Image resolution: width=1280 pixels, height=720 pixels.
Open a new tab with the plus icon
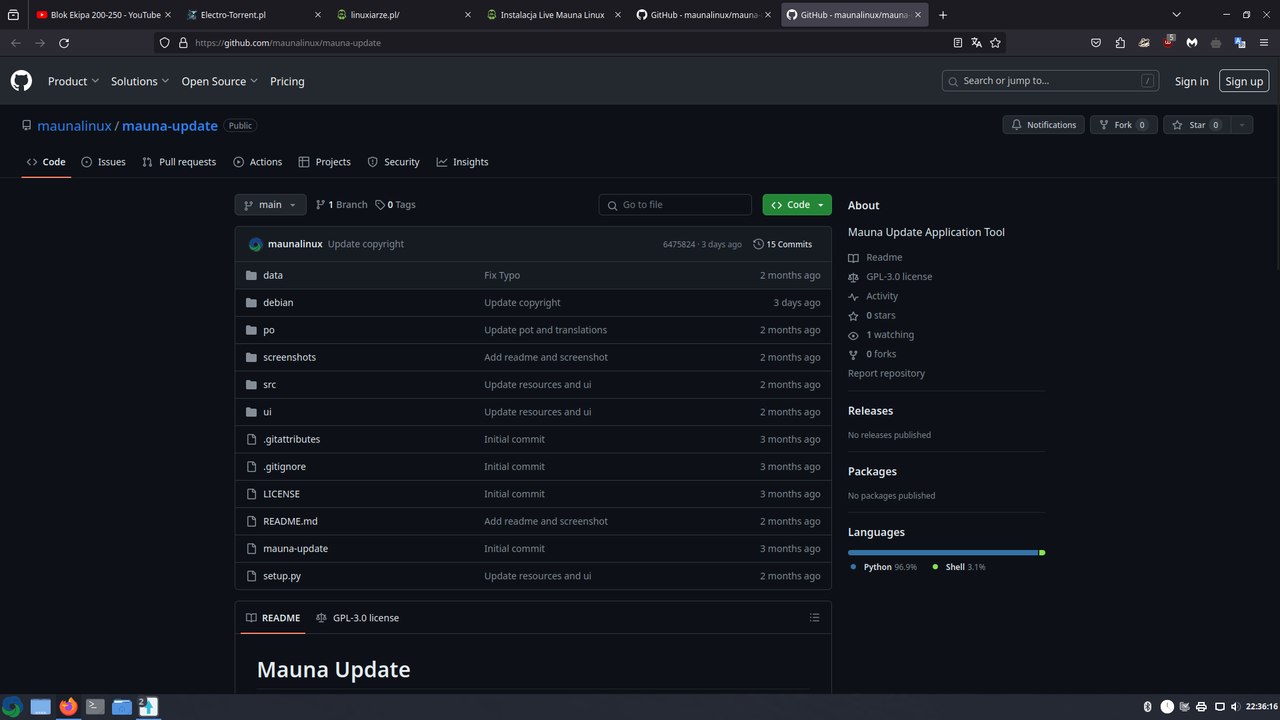(x=943, y=15)
